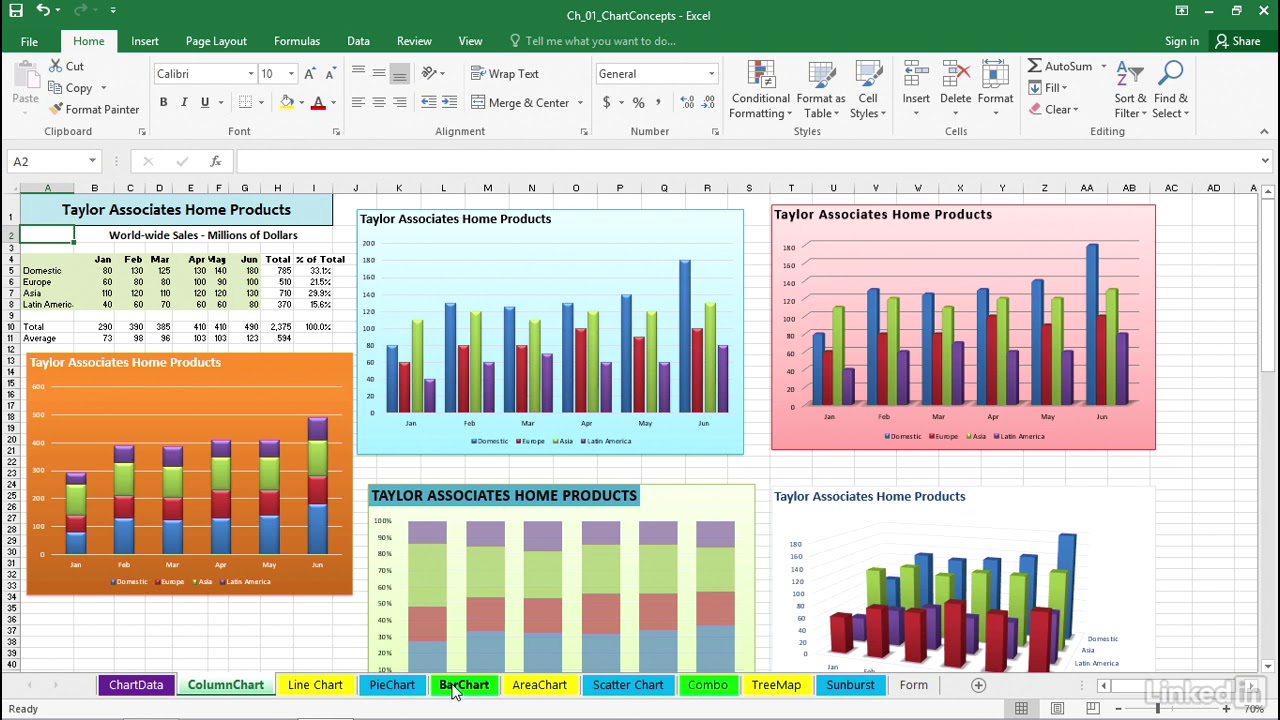Copy the selected cells

coord(70,88)
